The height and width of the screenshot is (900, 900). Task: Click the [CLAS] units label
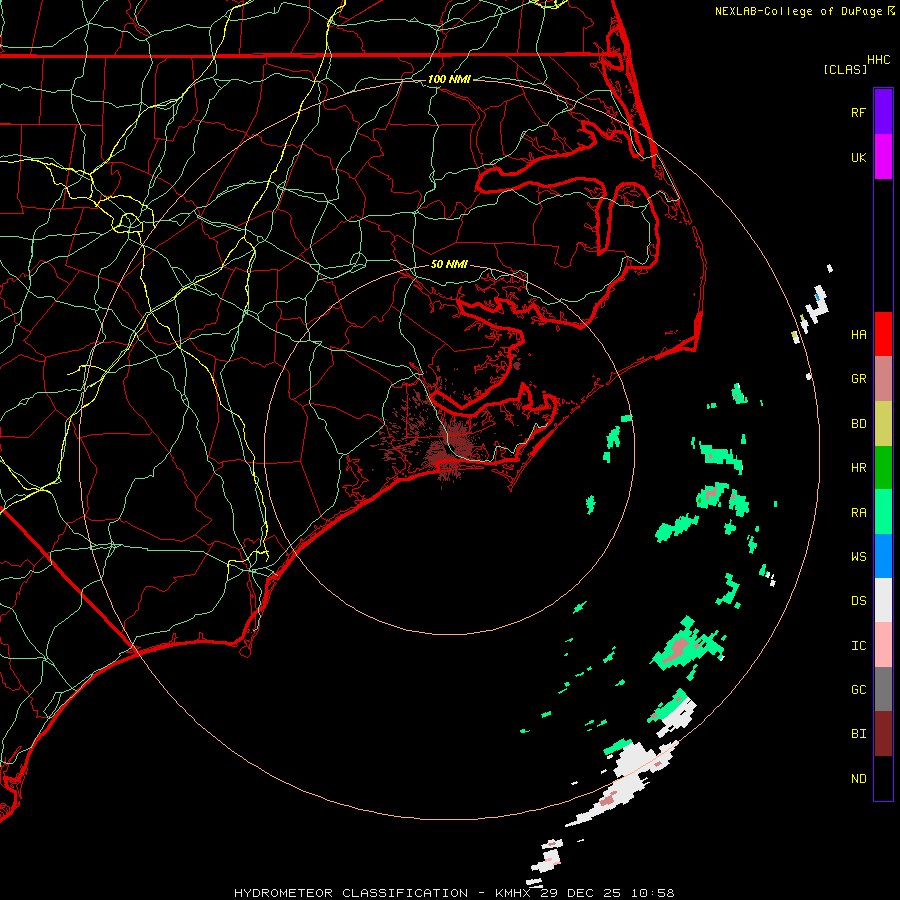click(x=845, y=69)
